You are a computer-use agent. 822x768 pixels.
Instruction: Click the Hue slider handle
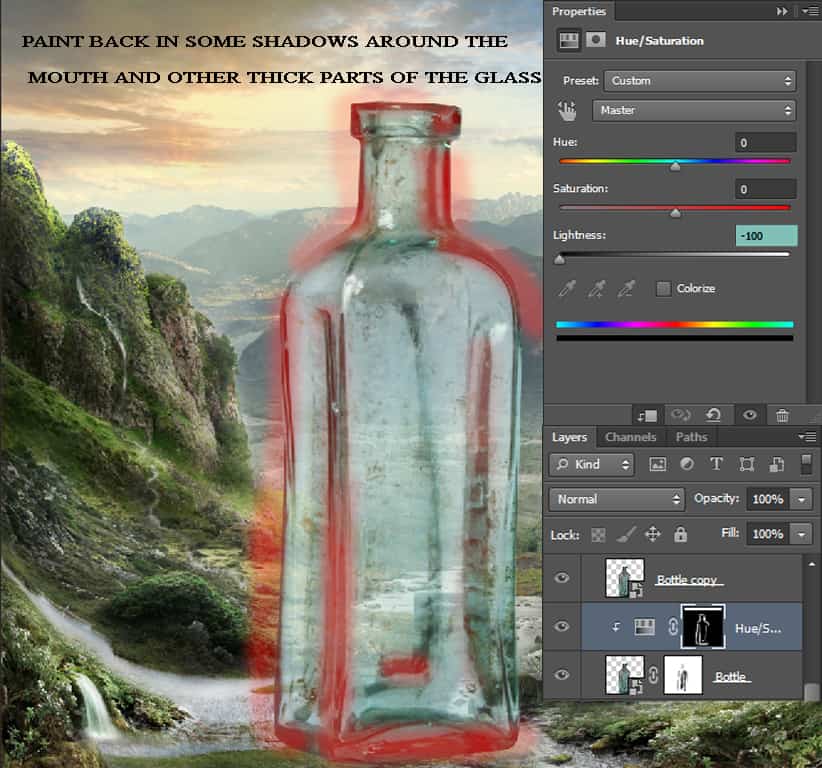pos(675,166)
